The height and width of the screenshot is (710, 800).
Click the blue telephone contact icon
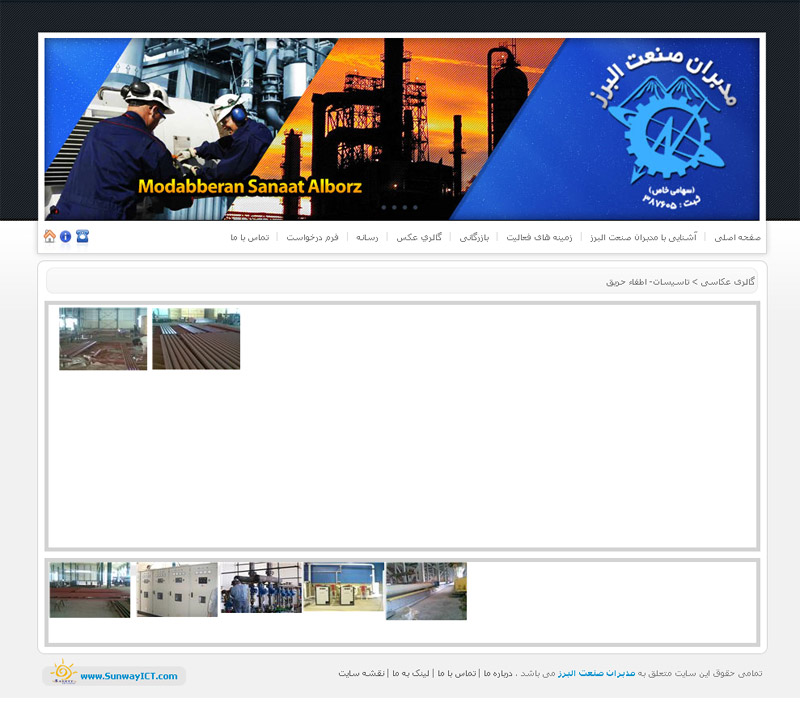[x=82, y=236]
